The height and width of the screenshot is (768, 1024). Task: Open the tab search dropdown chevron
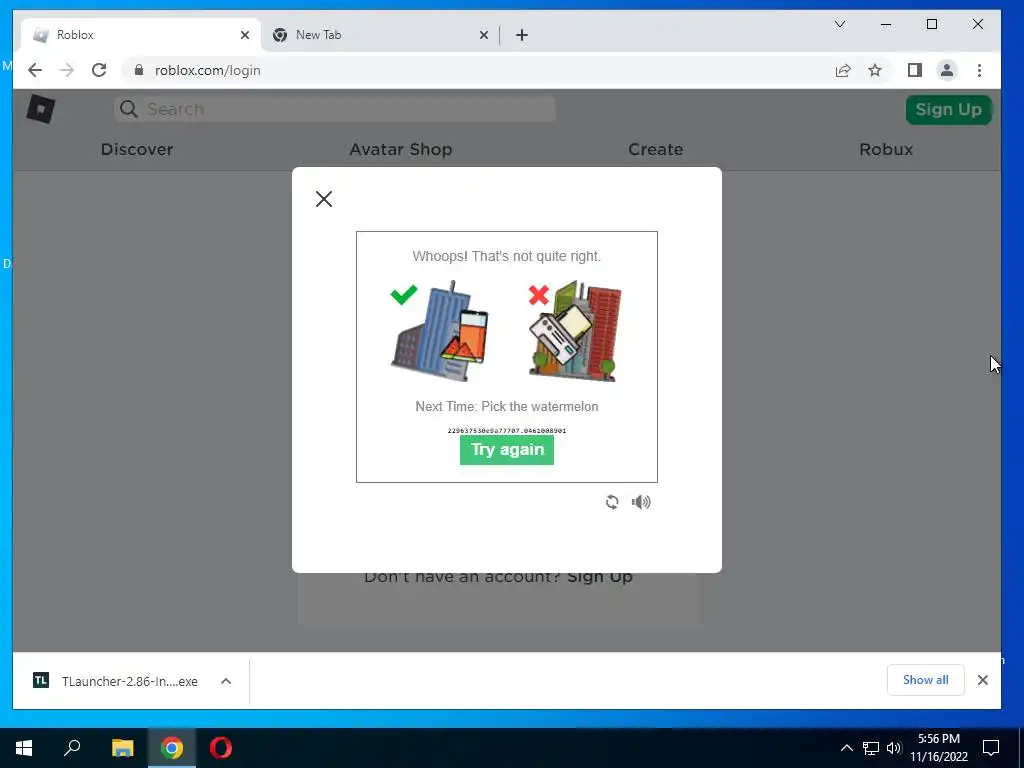pos(840,24)
